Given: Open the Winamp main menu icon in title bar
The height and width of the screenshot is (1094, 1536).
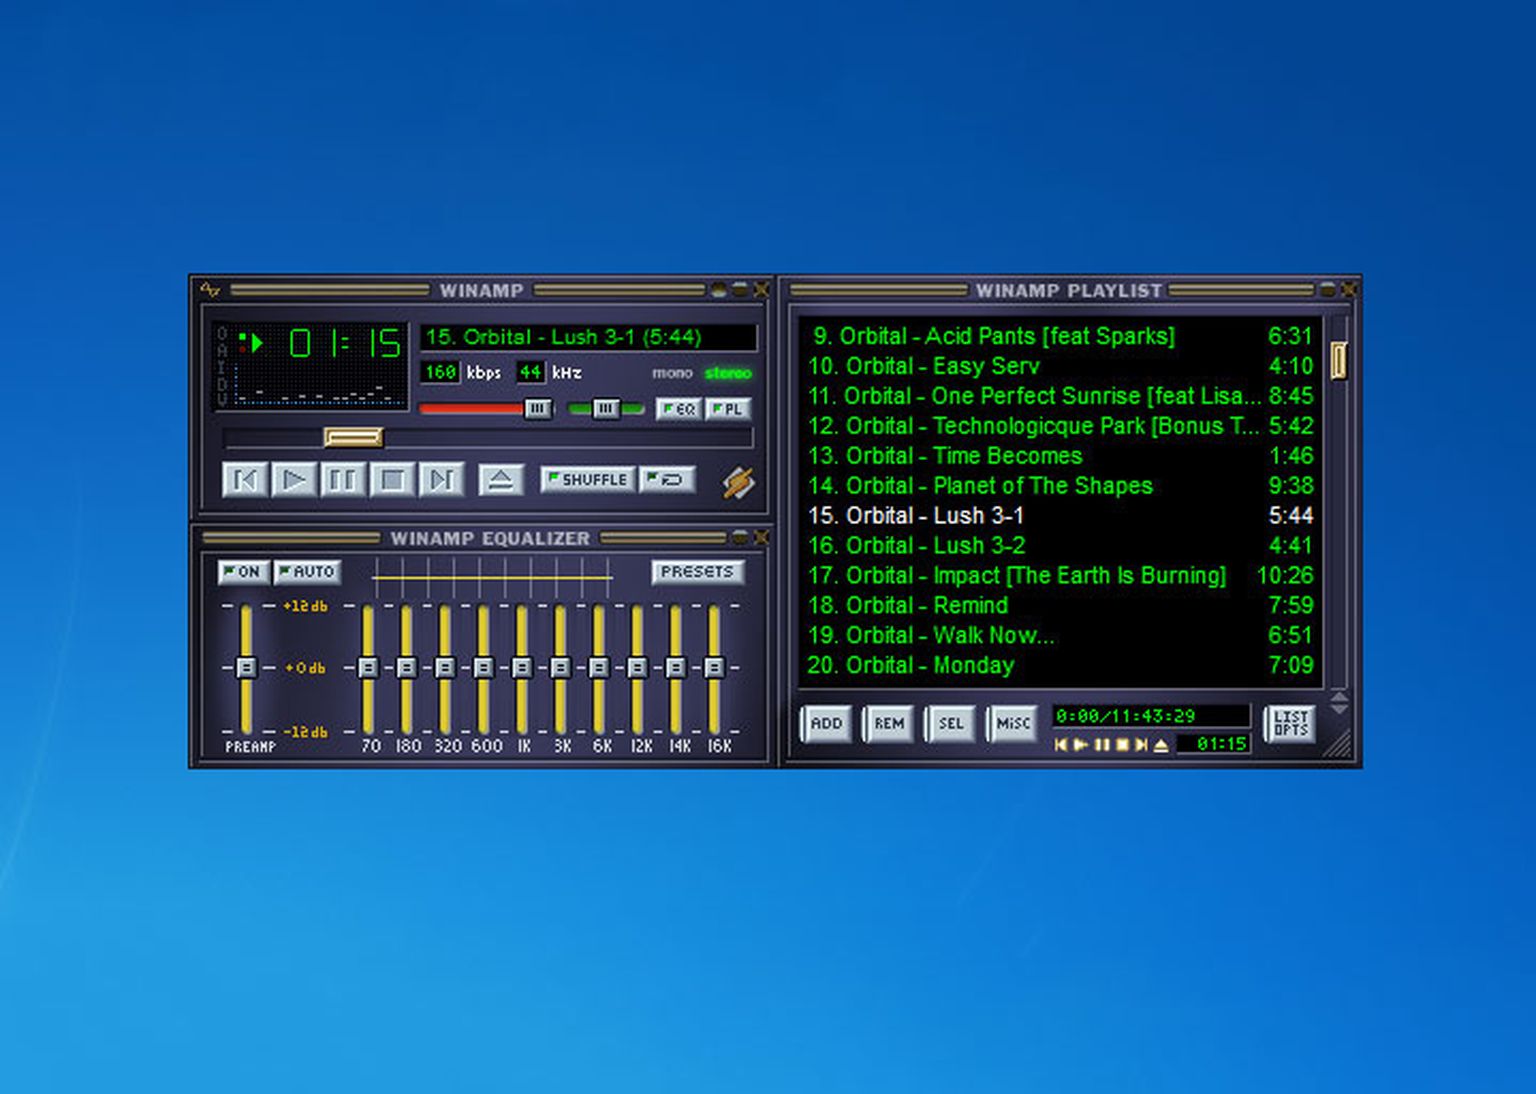Looking at the screenshot, I should pyautogui.click(x=209, y=290).
